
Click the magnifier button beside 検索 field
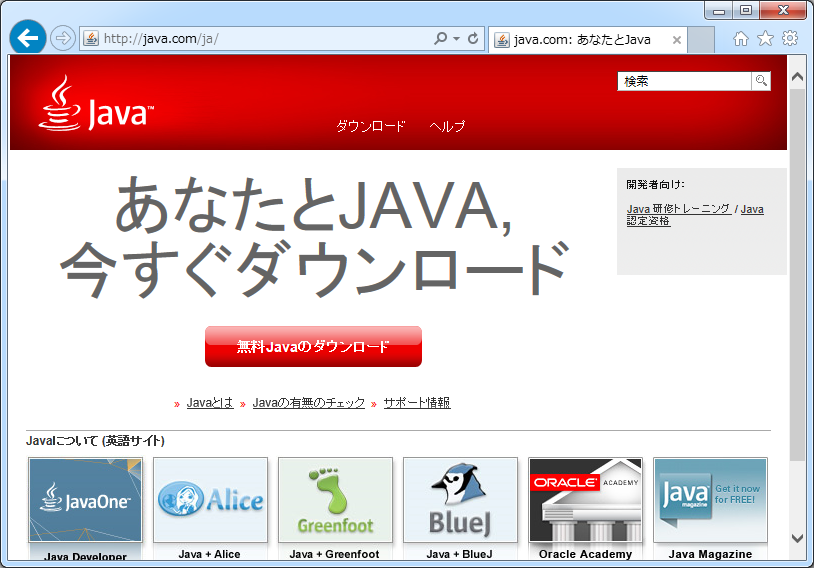(x=761, y=81)
